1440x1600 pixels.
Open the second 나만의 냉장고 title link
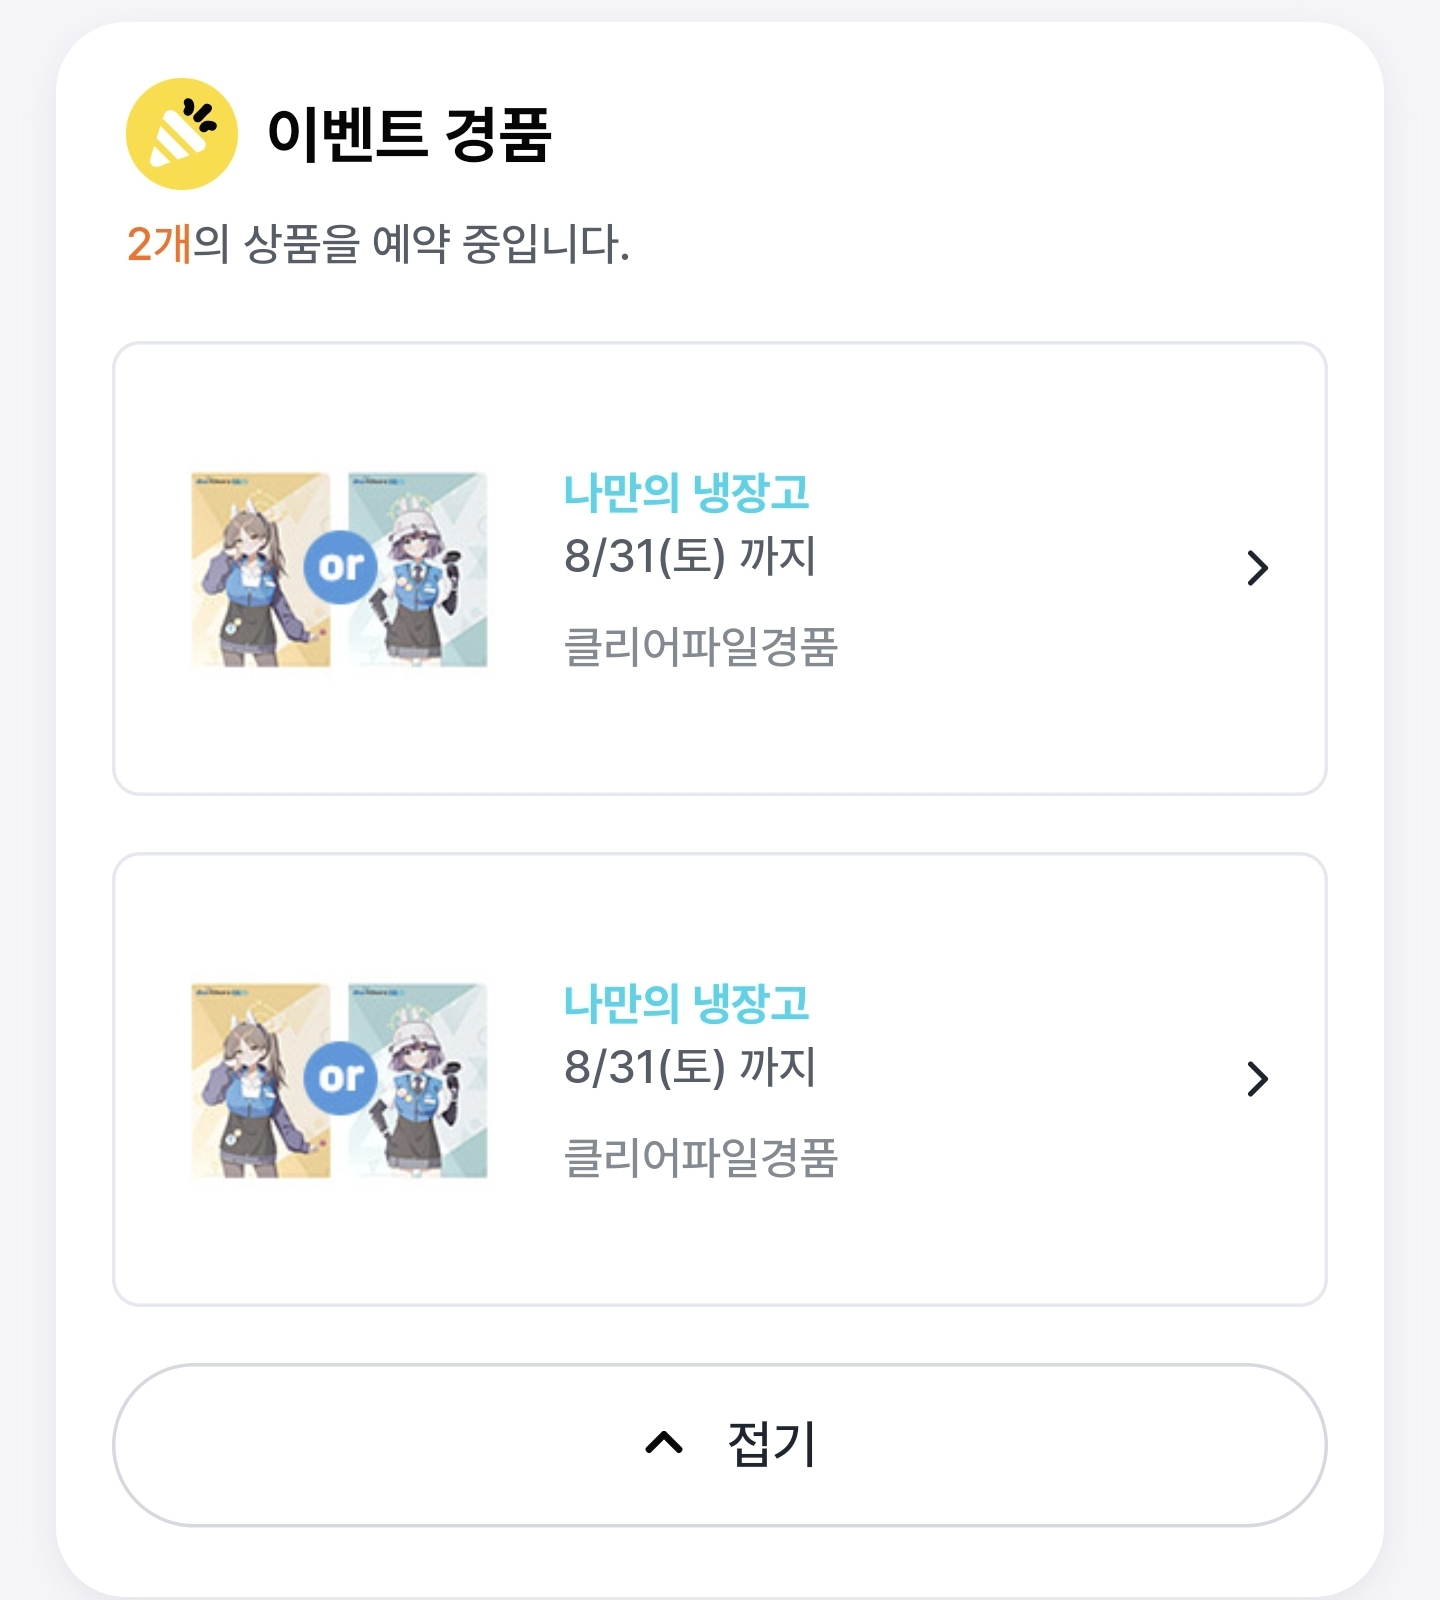(x=686, y=1003)
